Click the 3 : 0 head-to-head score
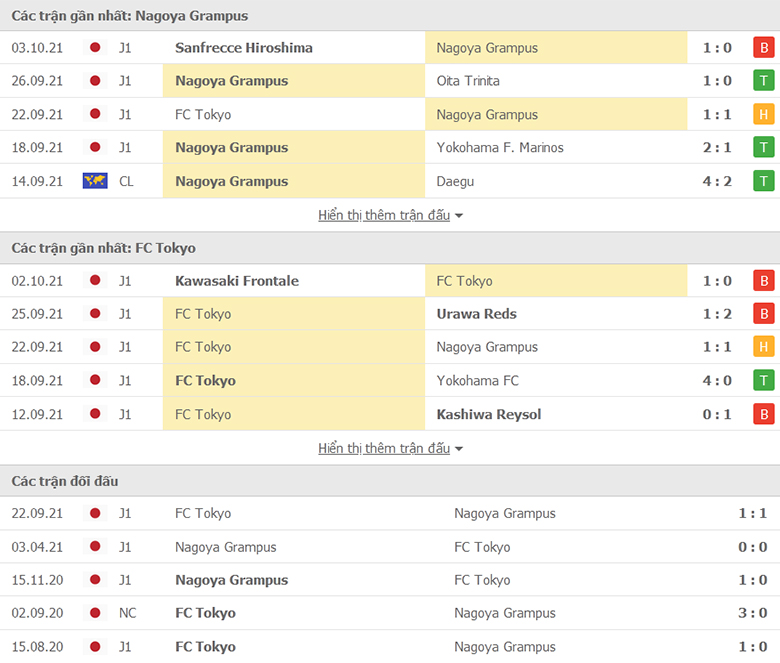The image size is (780, 663). 753,613
